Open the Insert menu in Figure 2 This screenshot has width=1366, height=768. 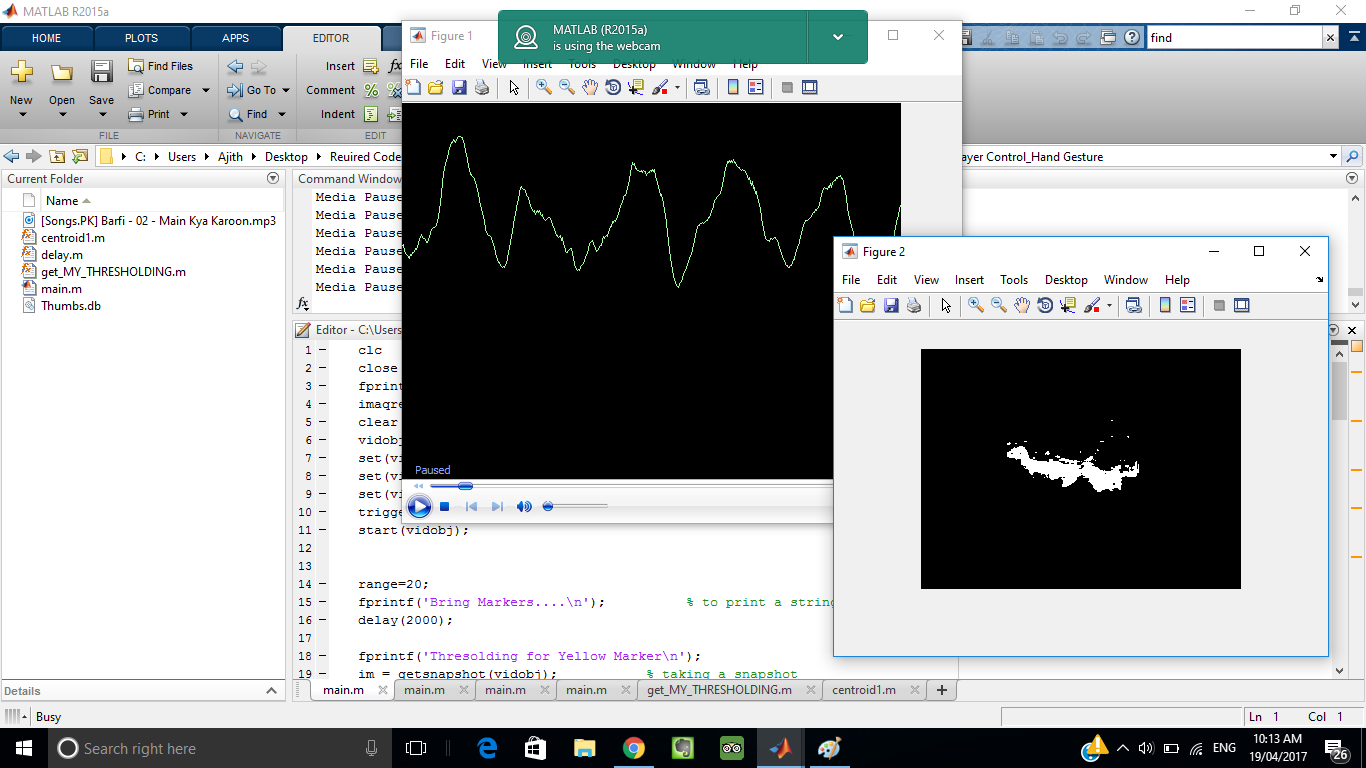click(x=969, y=280)
